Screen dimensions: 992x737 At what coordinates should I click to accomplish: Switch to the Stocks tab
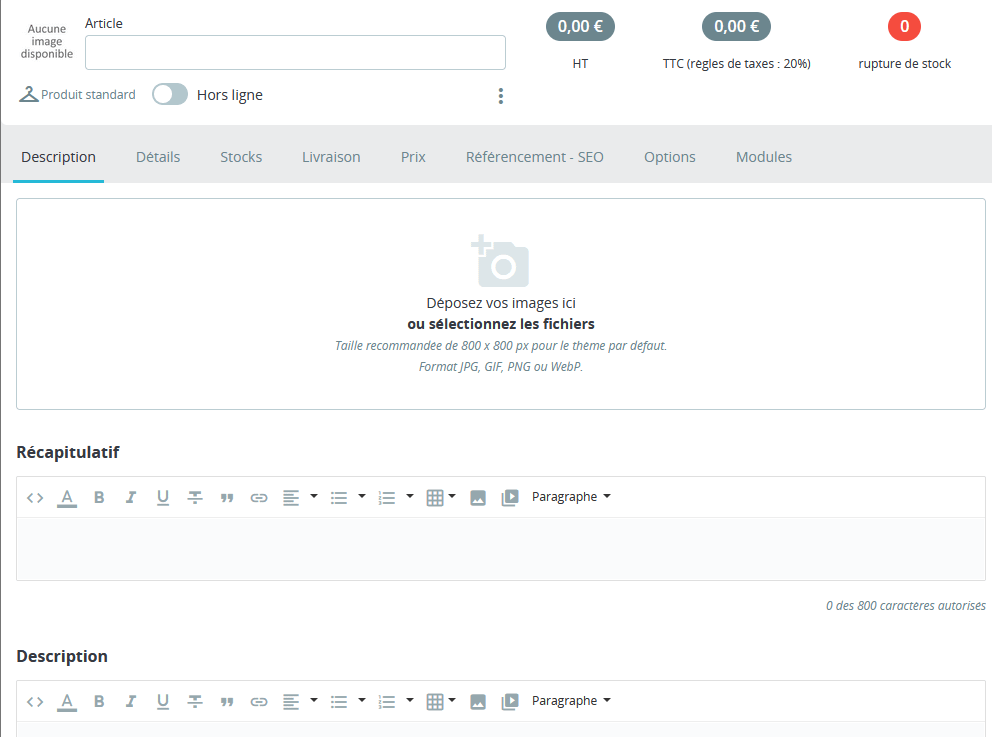coord(241,157)
